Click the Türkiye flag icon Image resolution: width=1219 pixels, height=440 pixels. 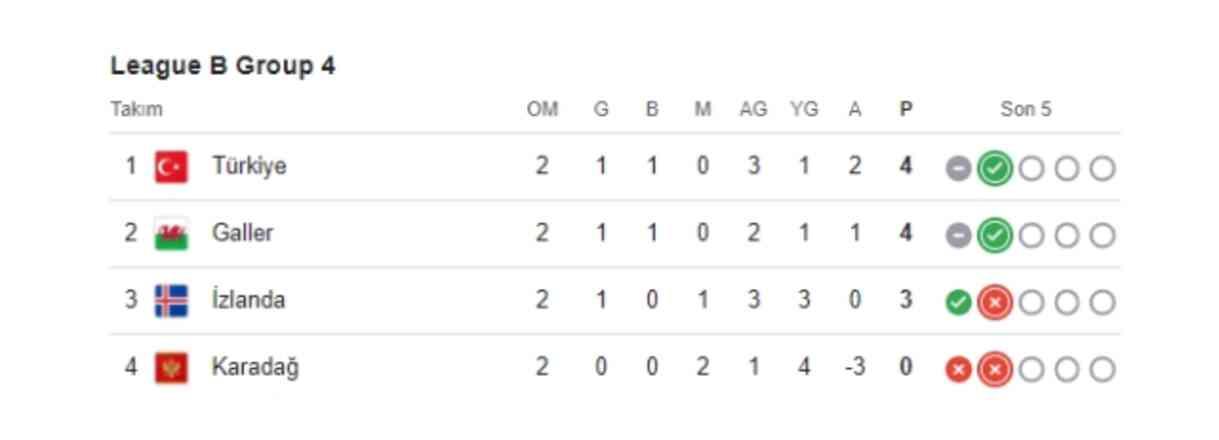(171, 166)
